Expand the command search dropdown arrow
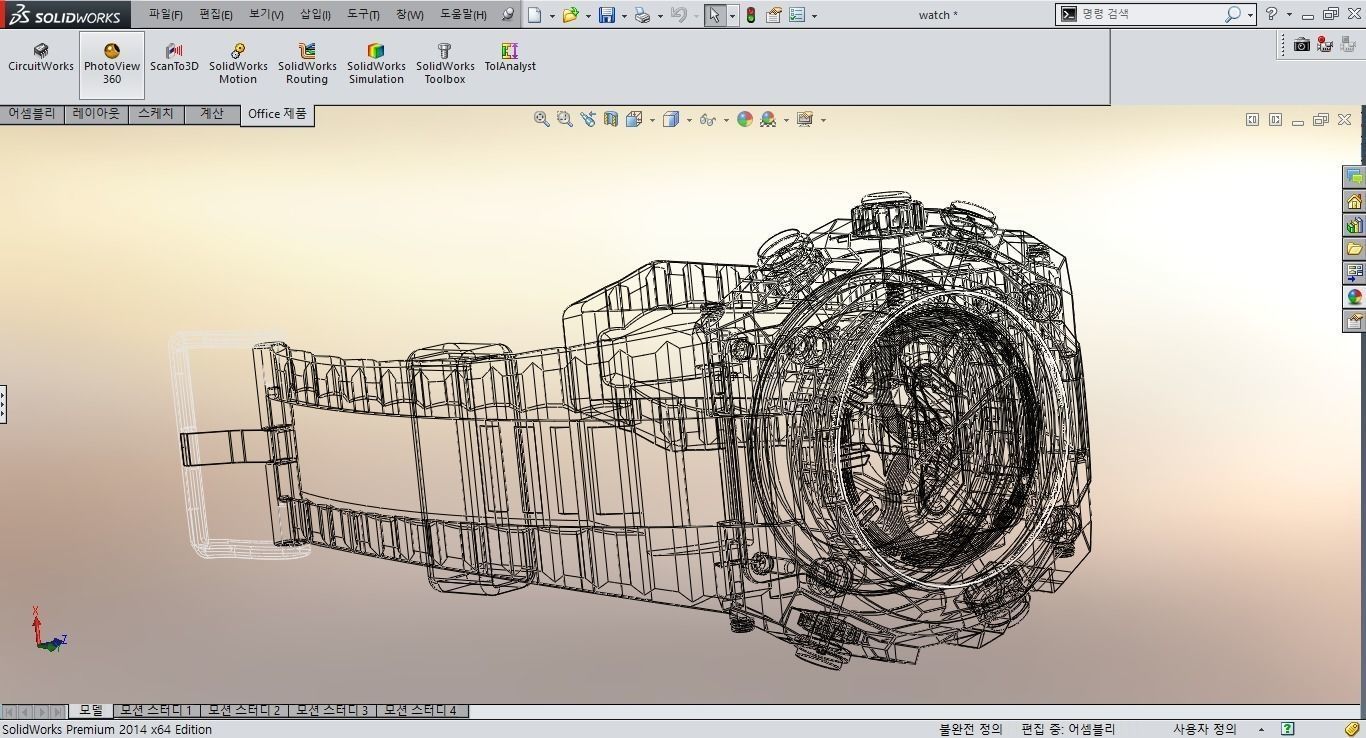Screen dimensions: 1366x738 pyautogui.click(x=1250, y=16)
